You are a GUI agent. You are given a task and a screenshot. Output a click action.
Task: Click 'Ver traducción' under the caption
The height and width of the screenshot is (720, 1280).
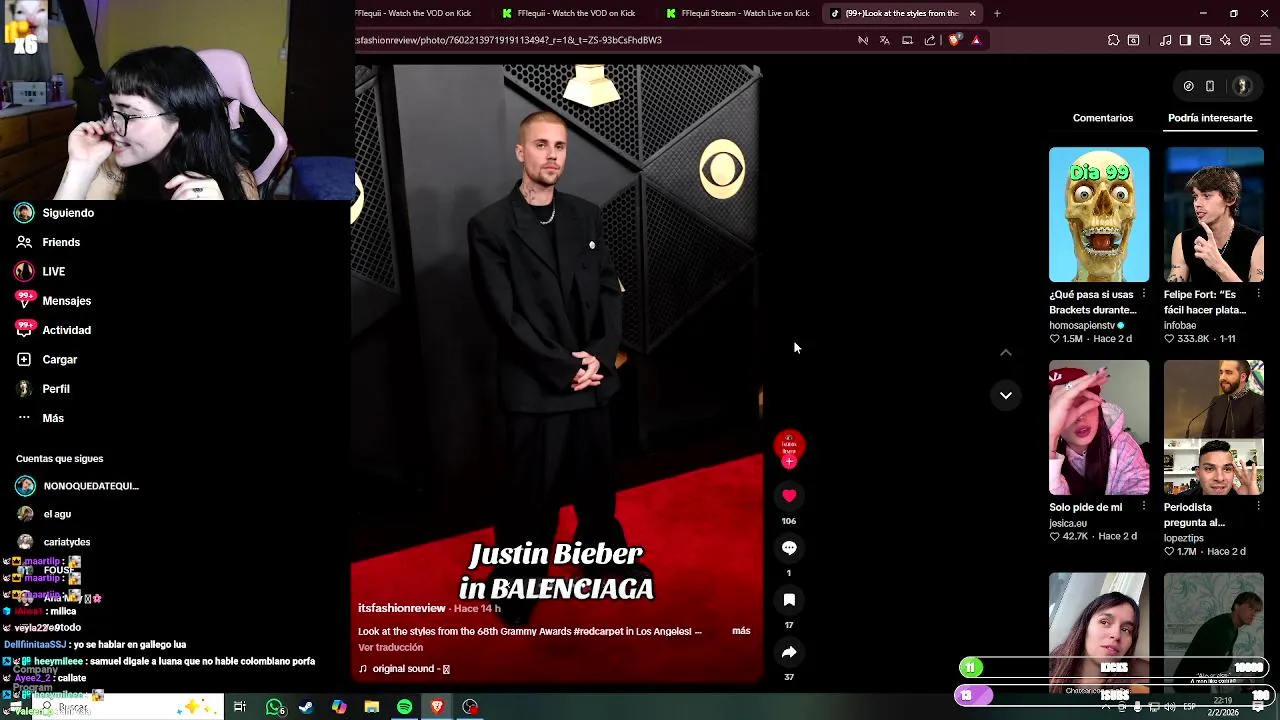[x=390, y=647]
